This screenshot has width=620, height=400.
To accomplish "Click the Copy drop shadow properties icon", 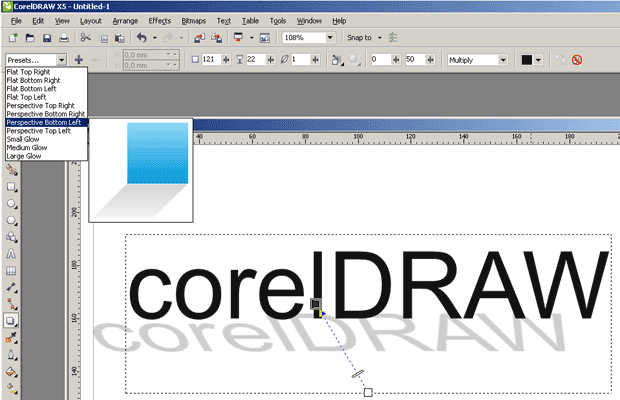I will pos(560,60).
